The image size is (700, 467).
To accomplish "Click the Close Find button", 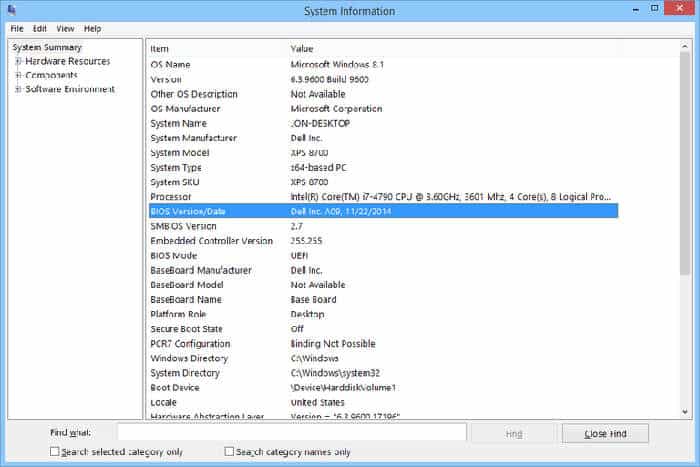I will (x=605, y=432).
